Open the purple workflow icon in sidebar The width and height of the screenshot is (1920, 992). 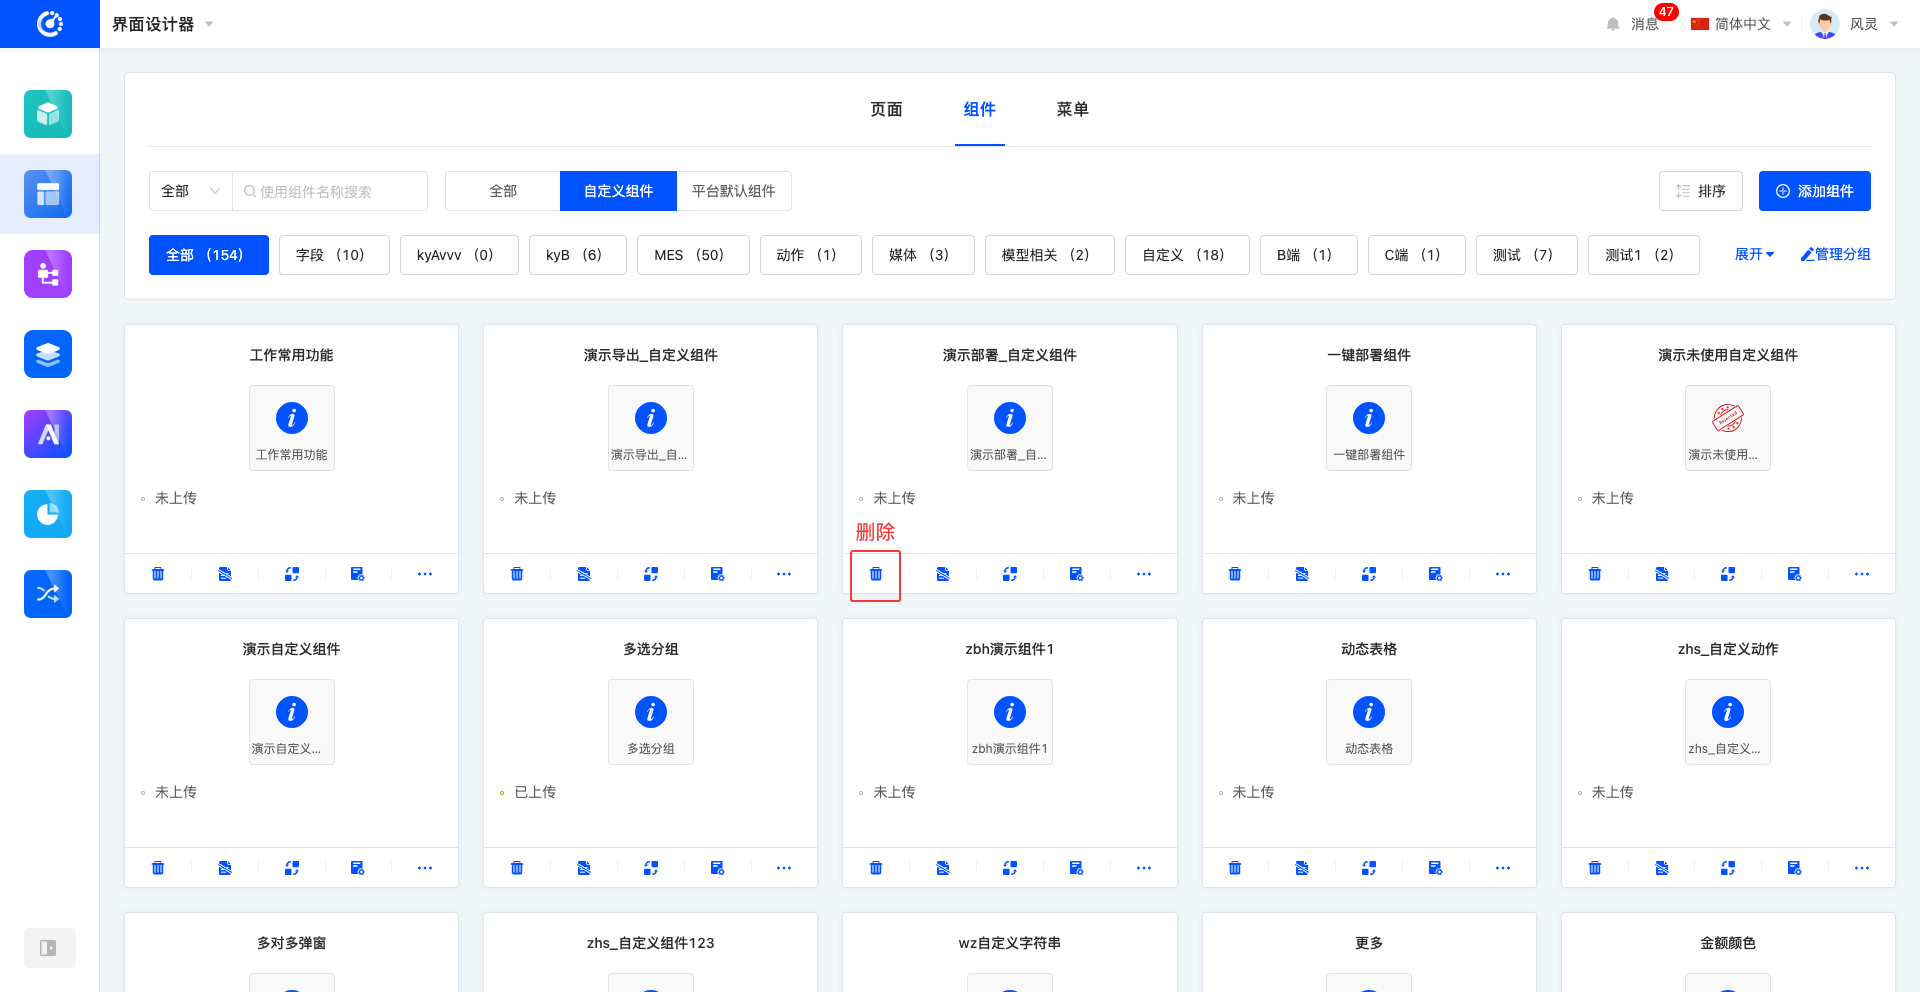pyautogui.click(x=48, y=274)
